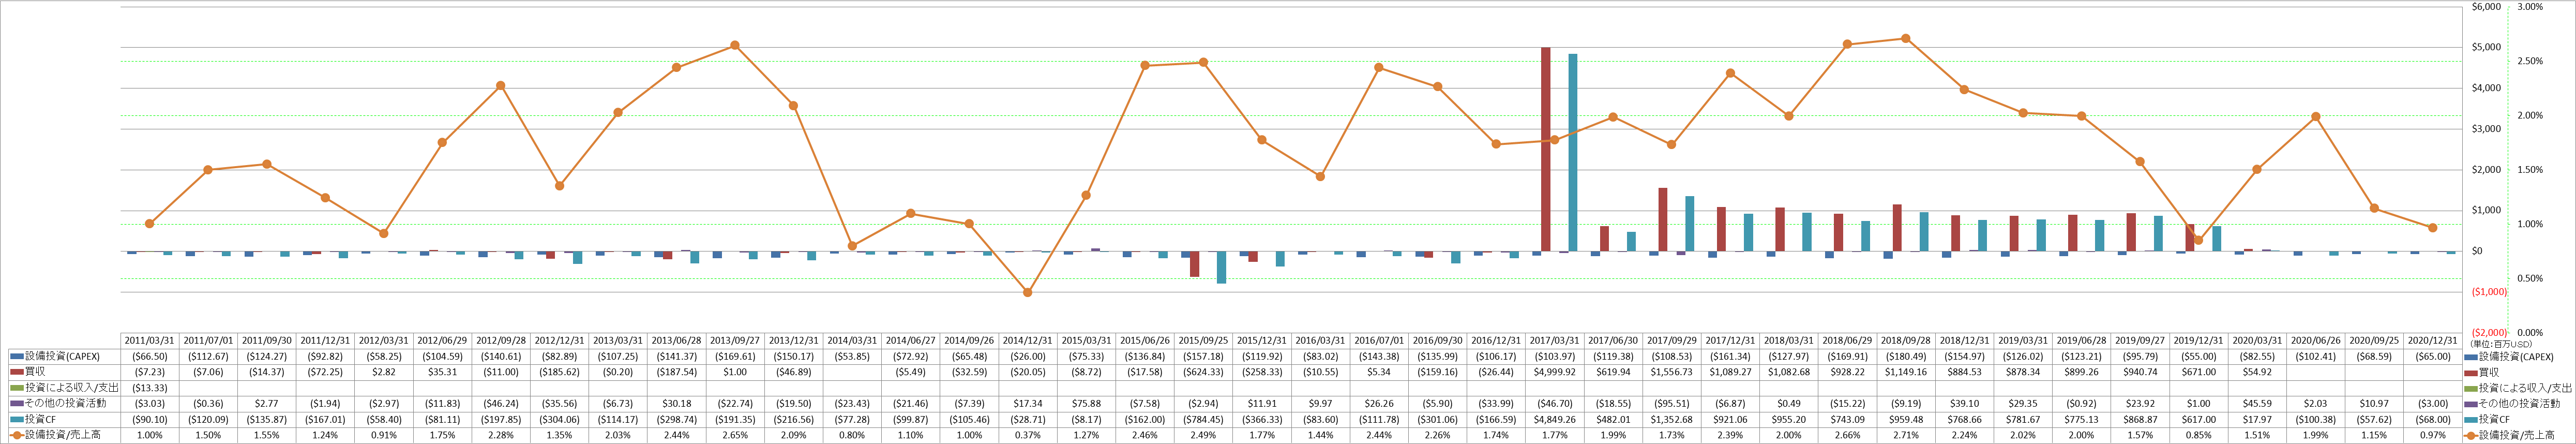Click the ($784.45) 投資CF cell
Viewport: 2576px width, 444px height.
click(x=1203, y=420)
